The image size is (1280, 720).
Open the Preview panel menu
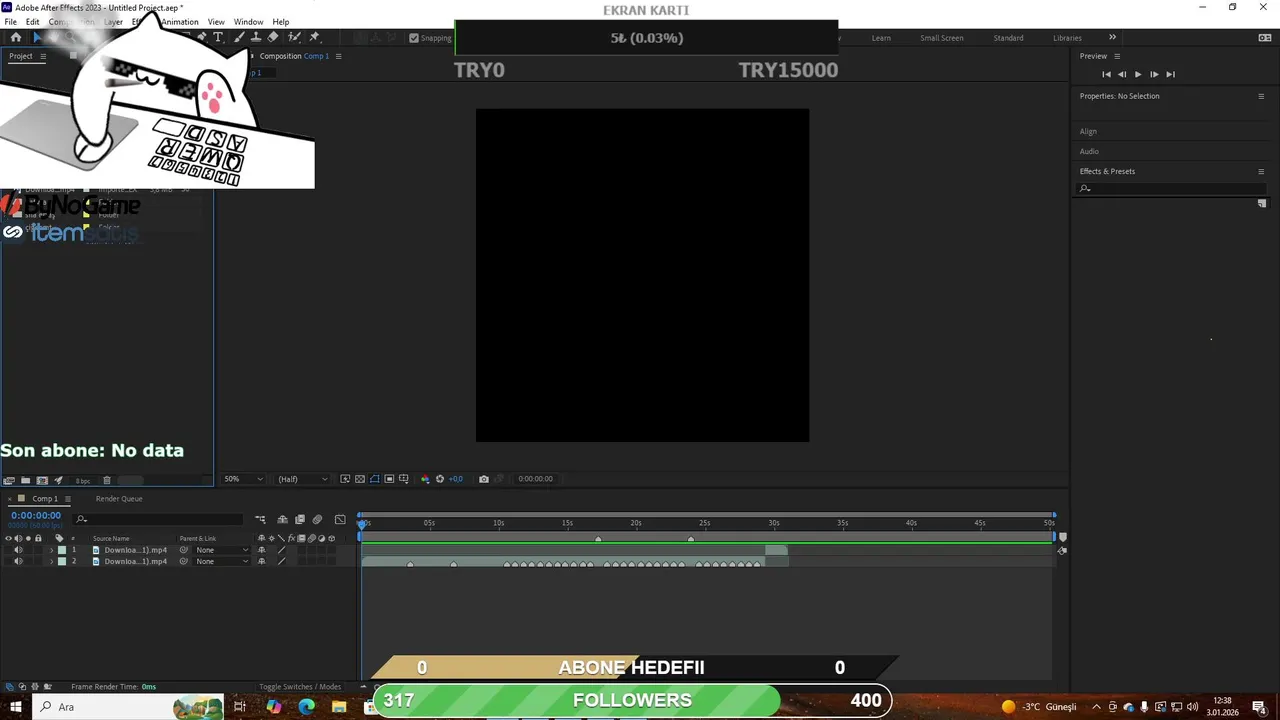[x=1117, y=56]
